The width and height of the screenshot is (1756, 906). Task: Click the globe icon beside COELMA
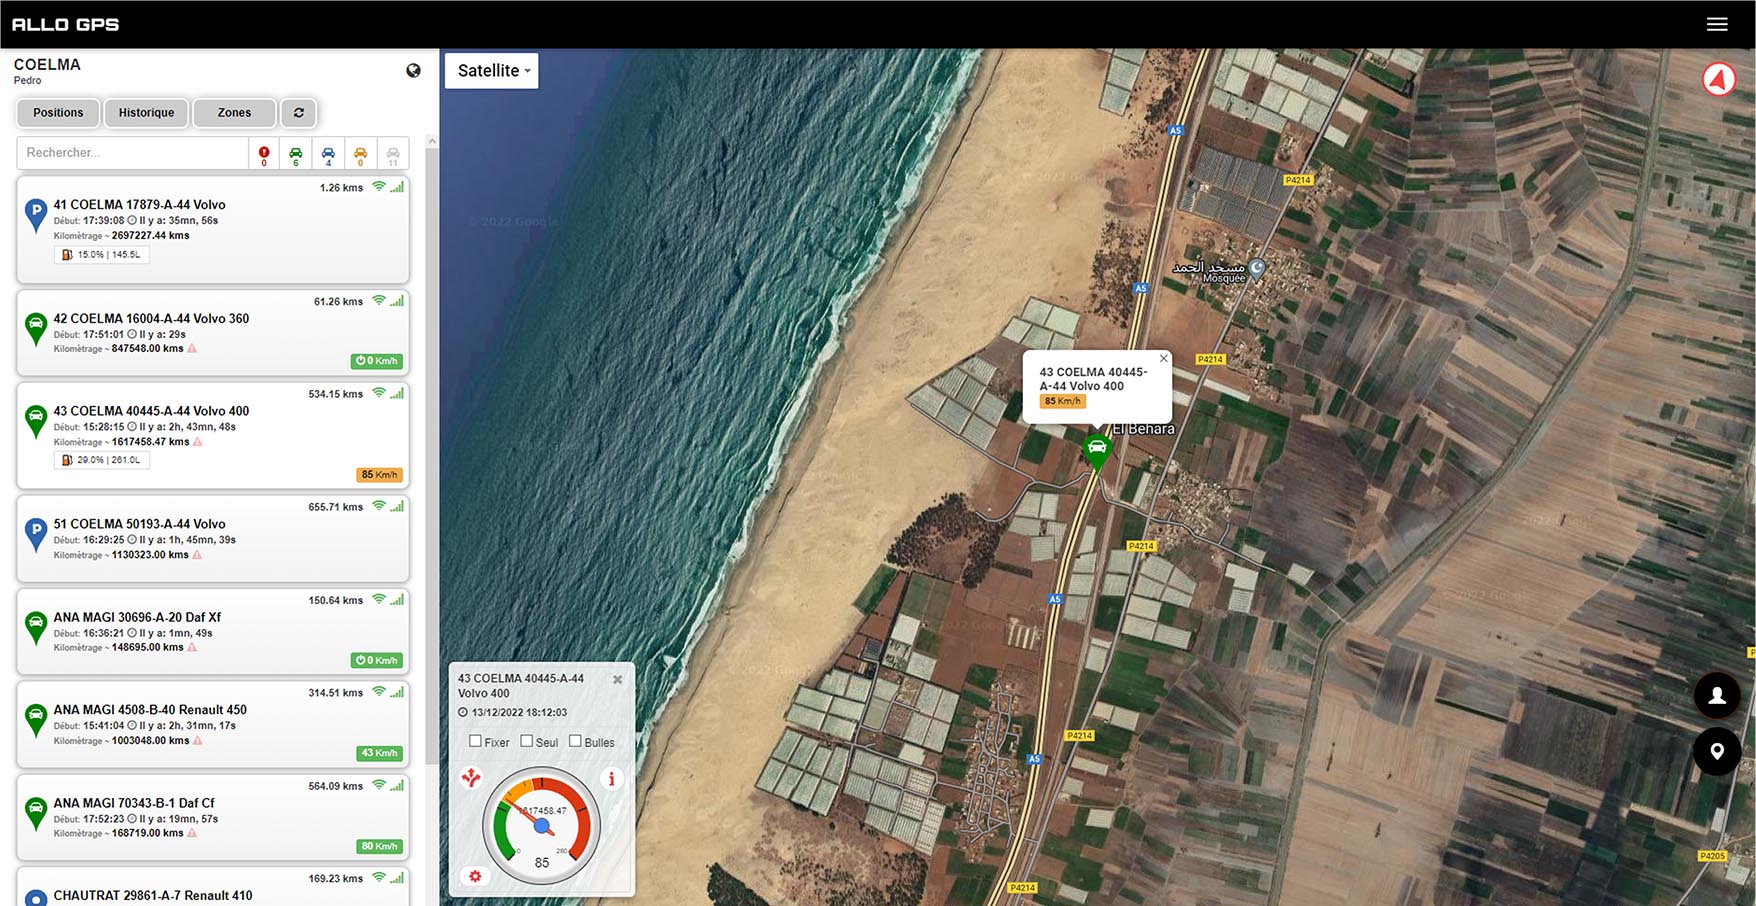(x=413, y=71)
